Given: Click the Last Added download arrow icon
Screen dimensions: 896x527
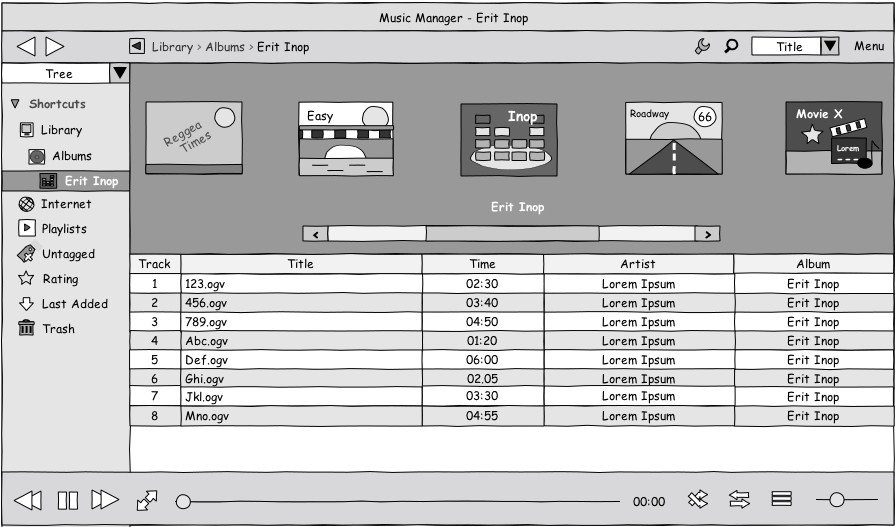Looking at the screenshot, I should 26,304.
